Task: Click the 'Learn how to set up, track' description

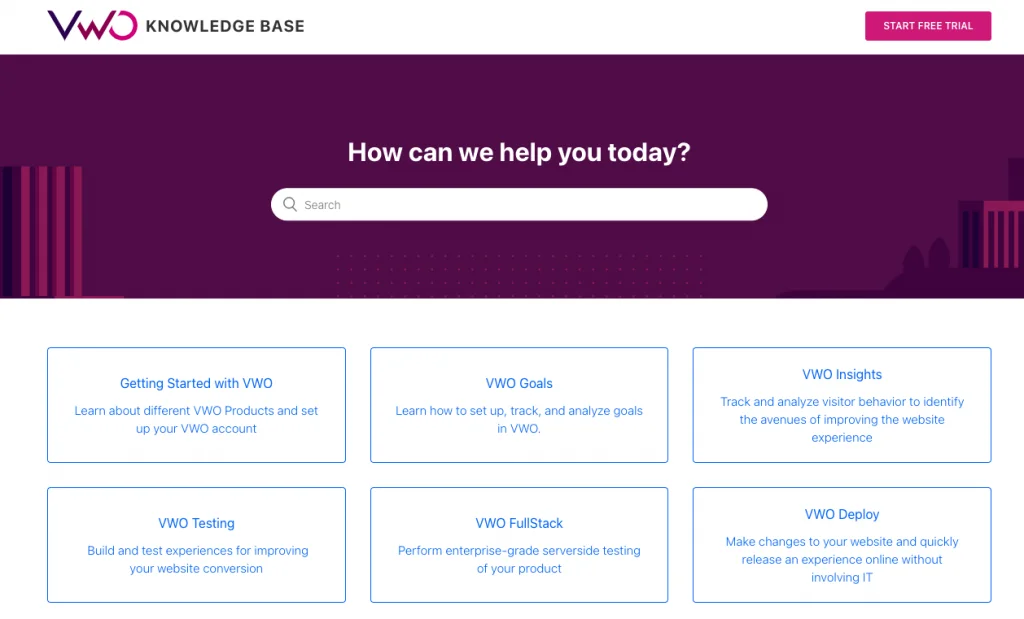Action: [x=519, y=420]
